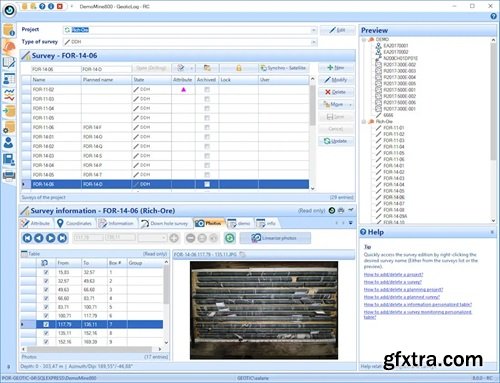Toggle Archived checkbox for FOR-11-04
The height and width of the screenshot is (383, 500).
coord(207,108)
